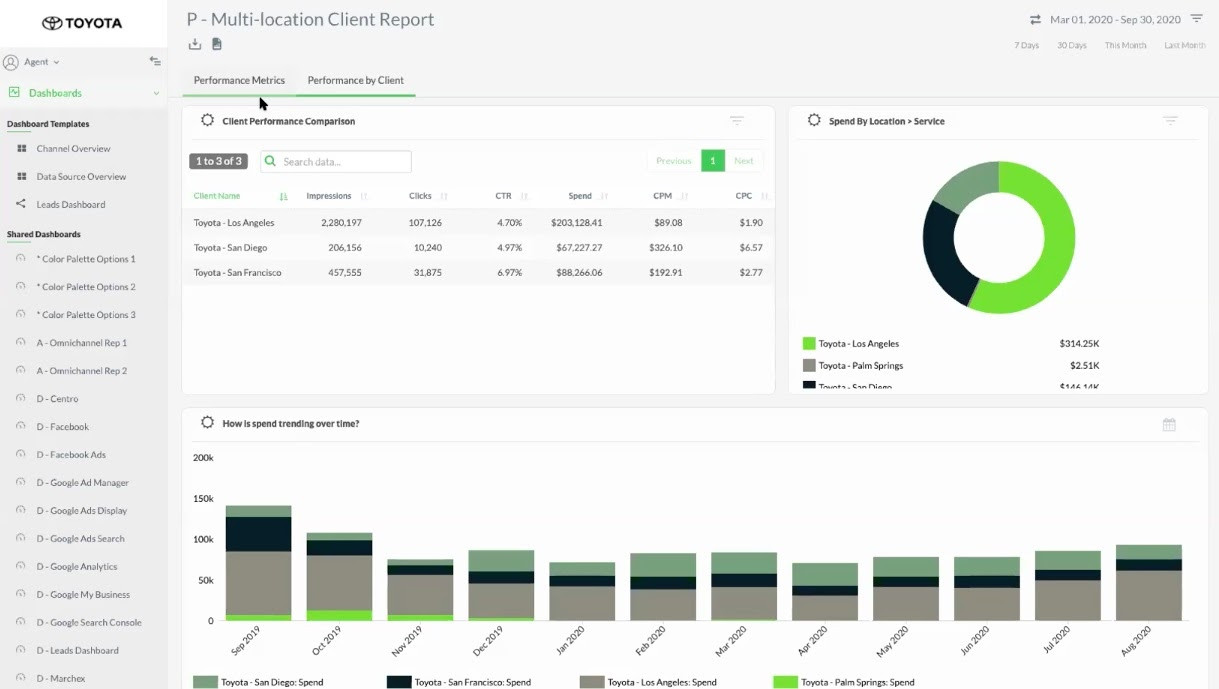This screenshot has width=1219, height=689.
Task: Select Last Month date range
Action: tap(1185, 46)
